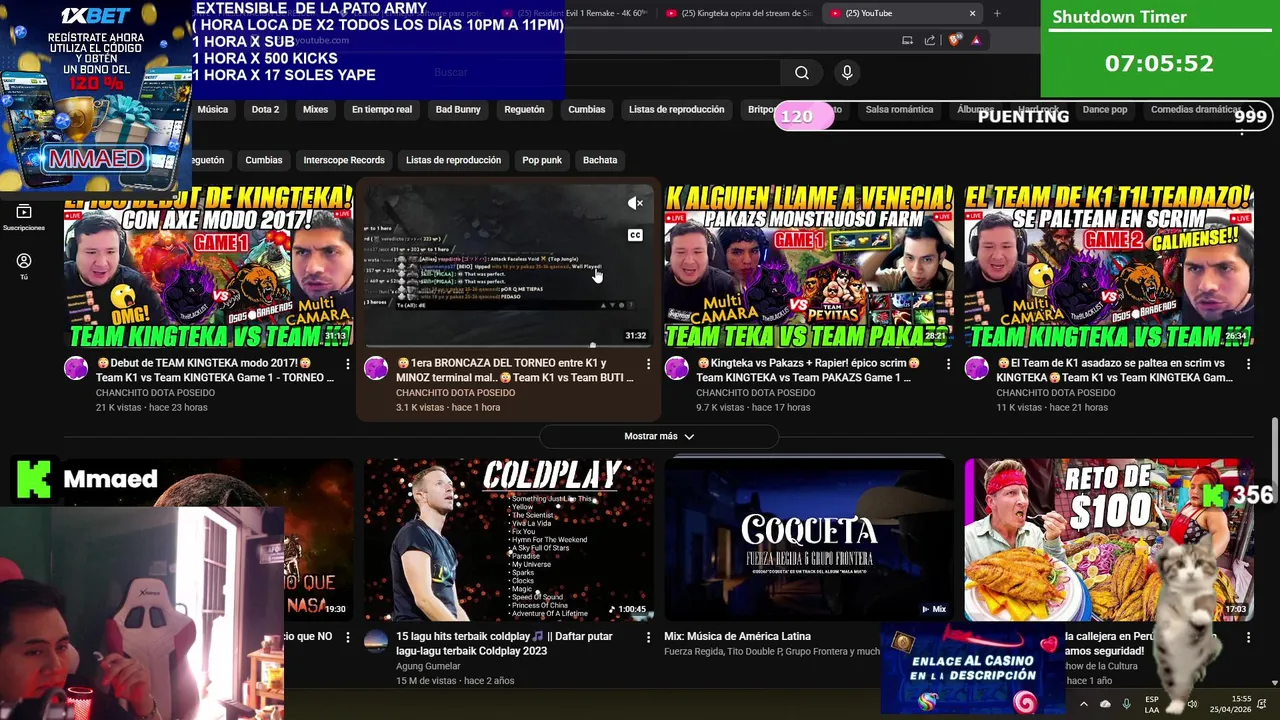Click the YouTube search magnifier button

coord(802,72)
